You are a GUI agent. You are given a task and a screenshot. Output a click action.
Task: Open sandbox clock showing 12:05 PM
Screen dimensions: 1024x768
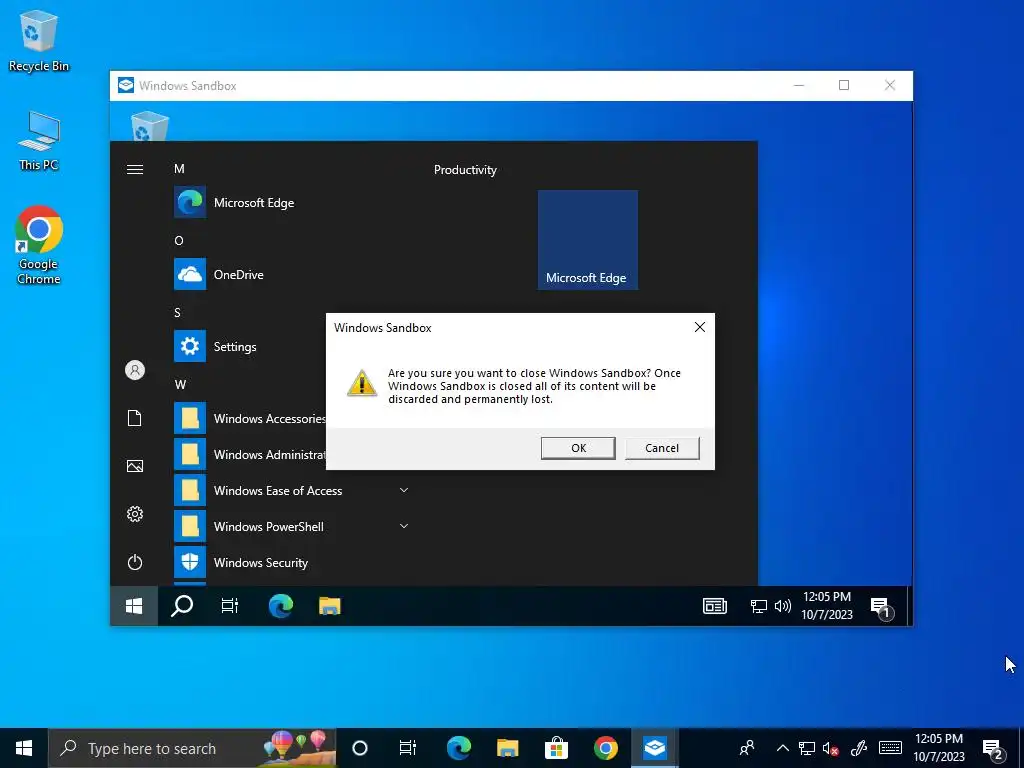827,605
